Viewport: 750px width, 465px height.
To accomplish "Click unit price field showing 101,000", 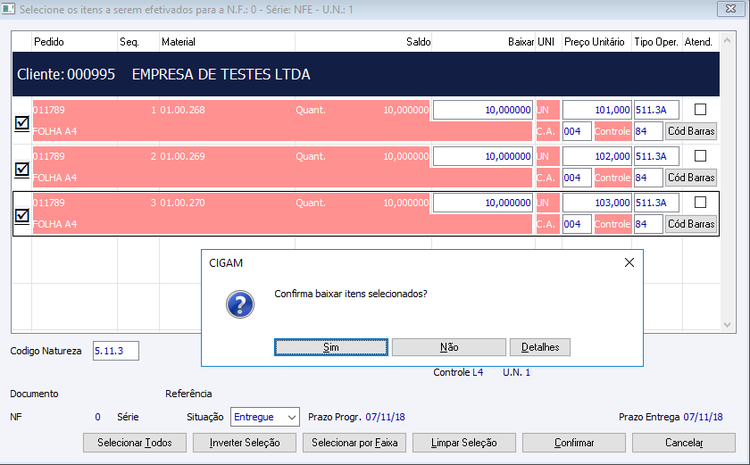I will 597,110.
